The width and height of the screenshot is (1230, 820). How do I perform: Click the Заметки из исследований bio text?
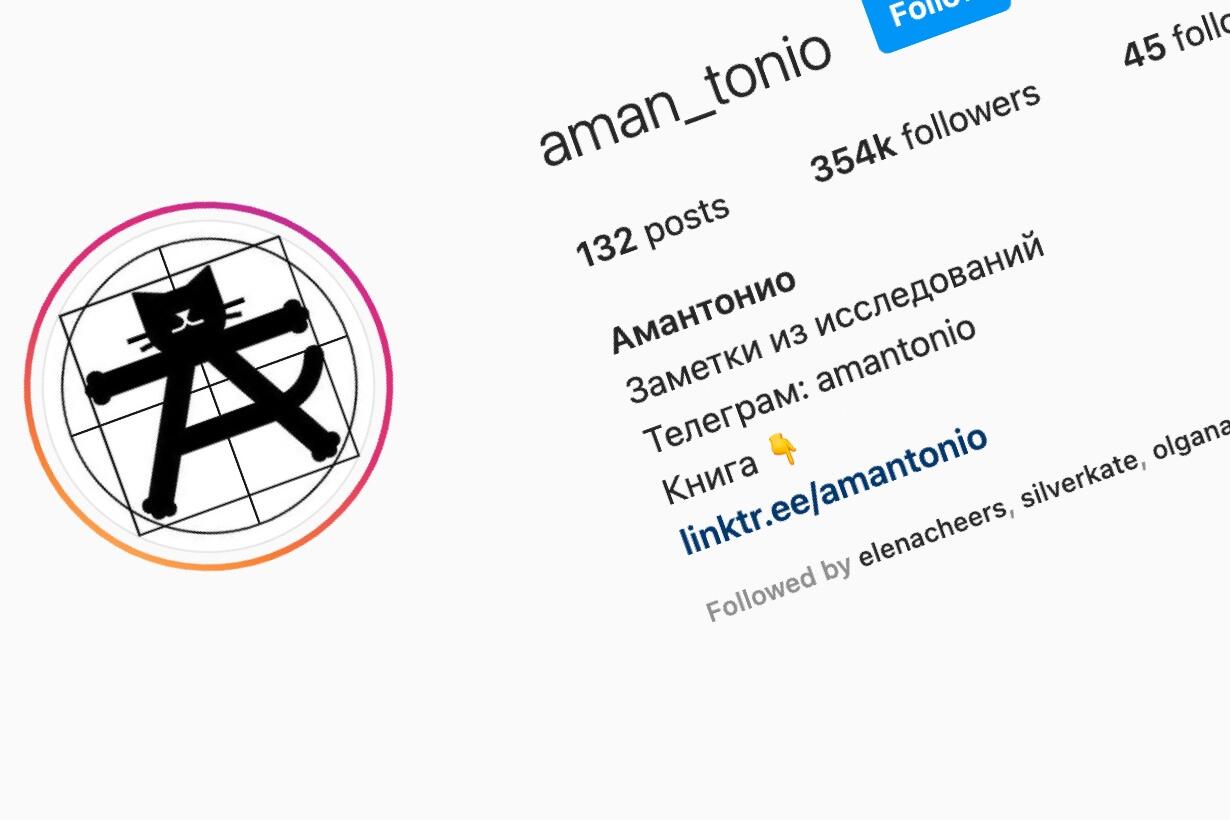[x=835, y=318]
